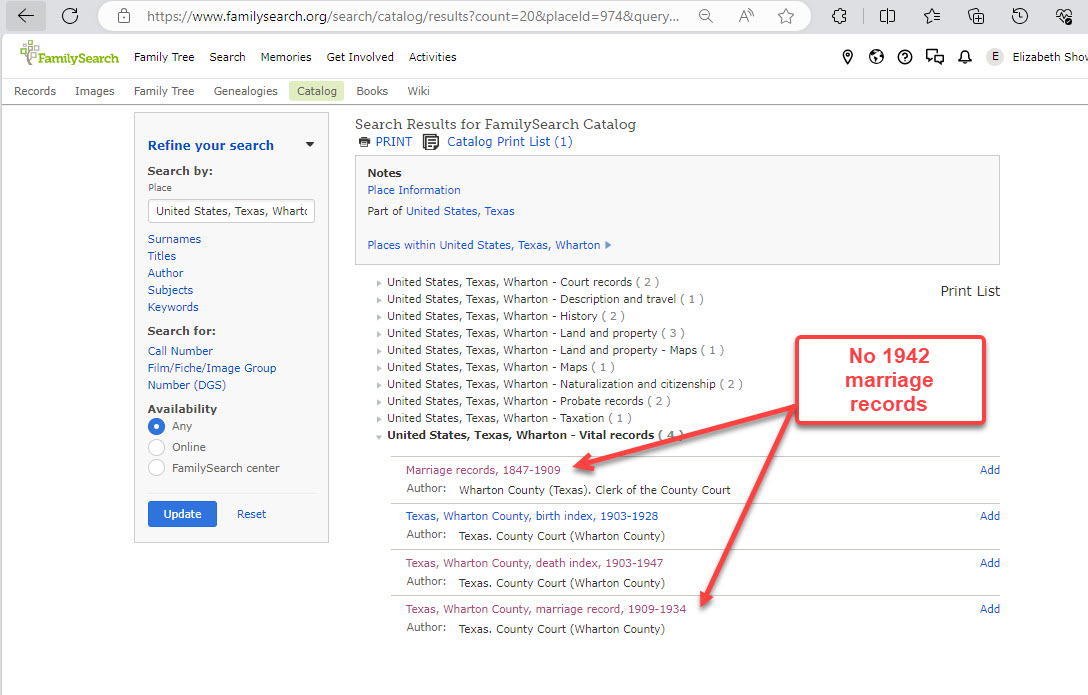Click the Reset link
This screenshot has height=695, width=1088.
tap(251, 514)
